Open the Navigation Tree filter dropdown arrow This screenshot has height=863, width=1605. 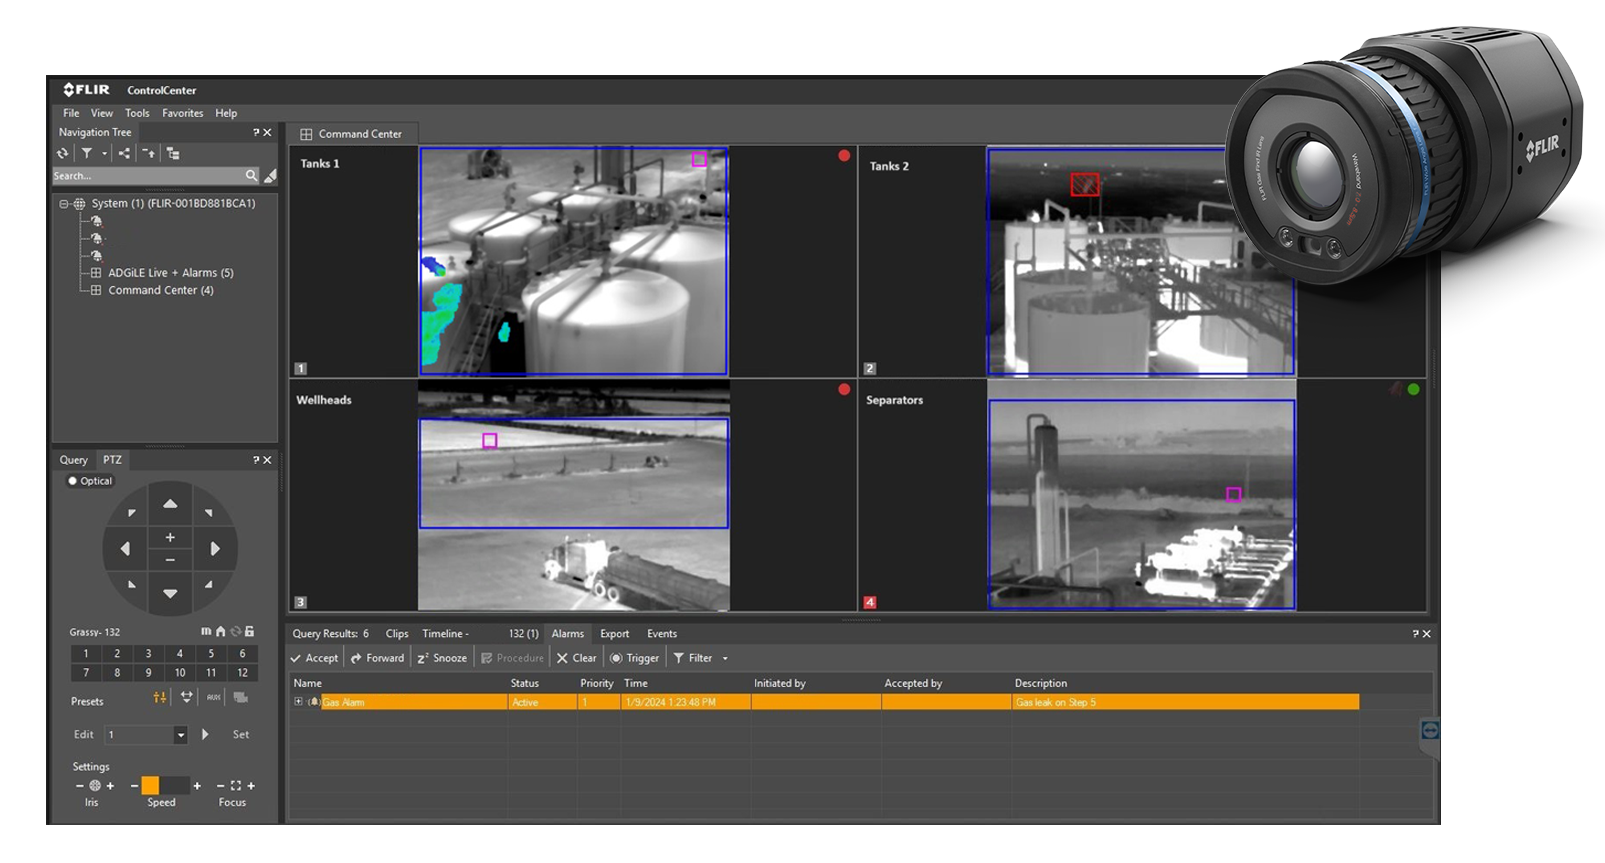[104, 154]
